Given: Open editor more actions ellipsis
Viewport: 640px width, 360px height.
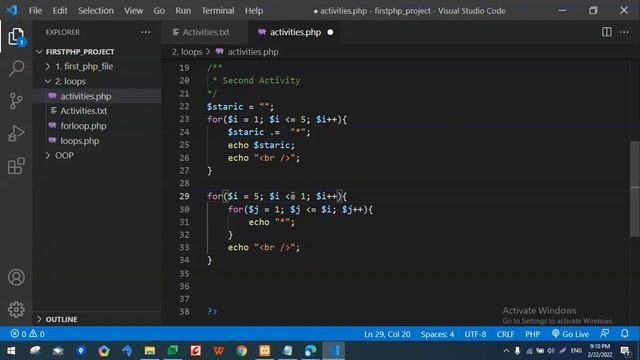Looking at the screenshot, I should coord(624,32).
